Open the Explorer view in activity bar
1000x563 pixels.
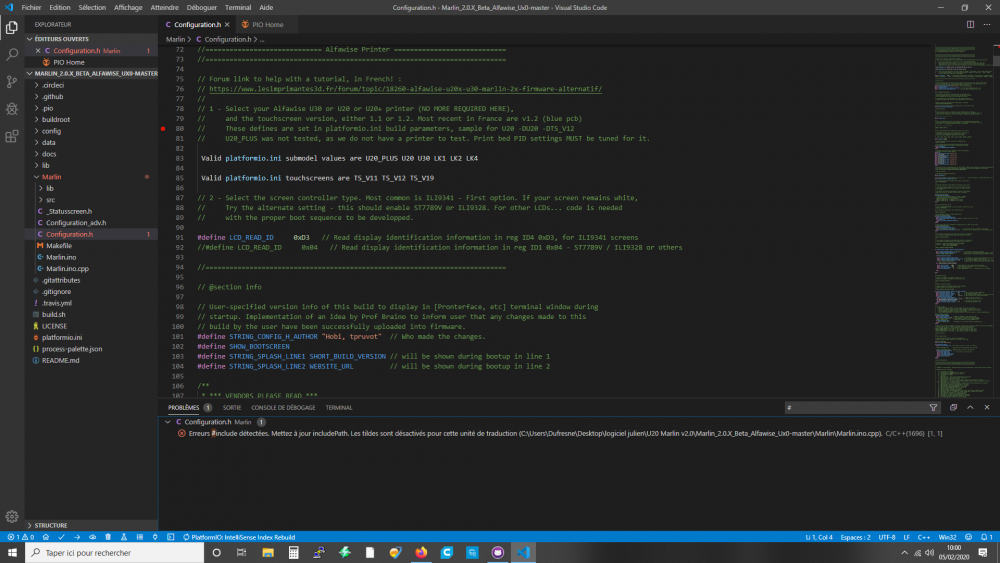[11, 27]
